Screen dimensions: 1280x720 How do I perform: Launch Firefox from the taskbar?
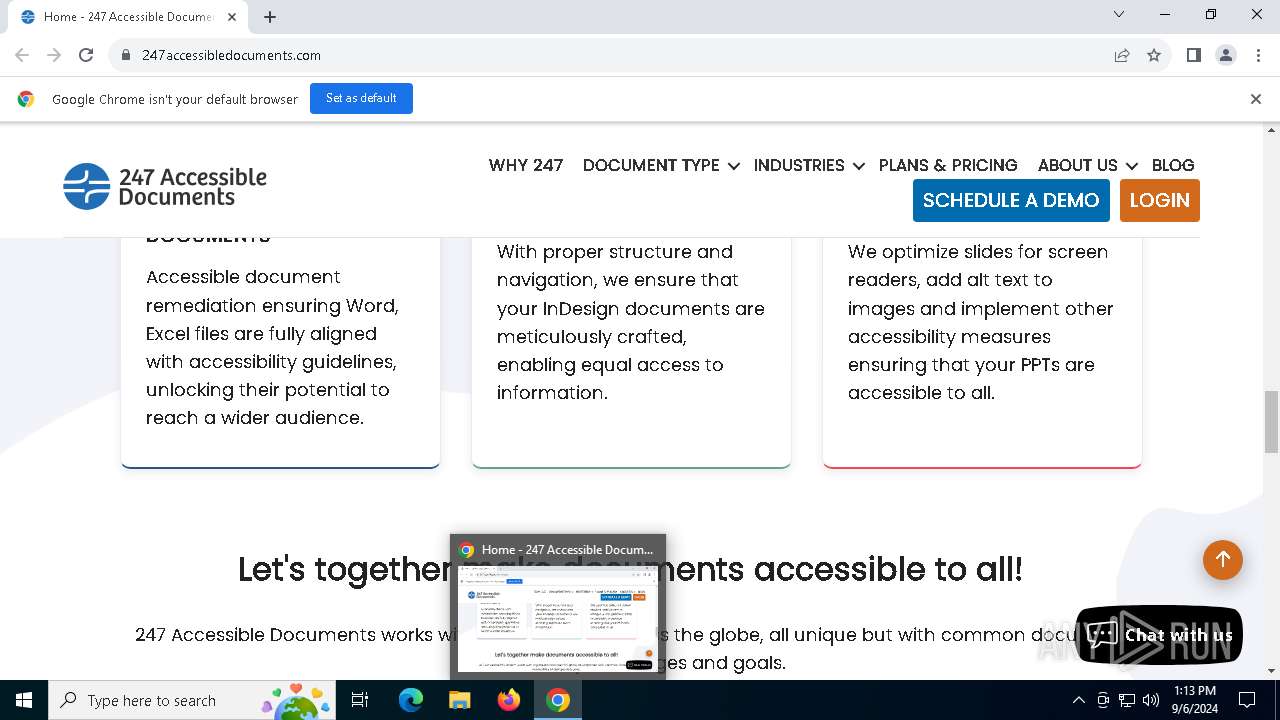[x=509, y=700]
